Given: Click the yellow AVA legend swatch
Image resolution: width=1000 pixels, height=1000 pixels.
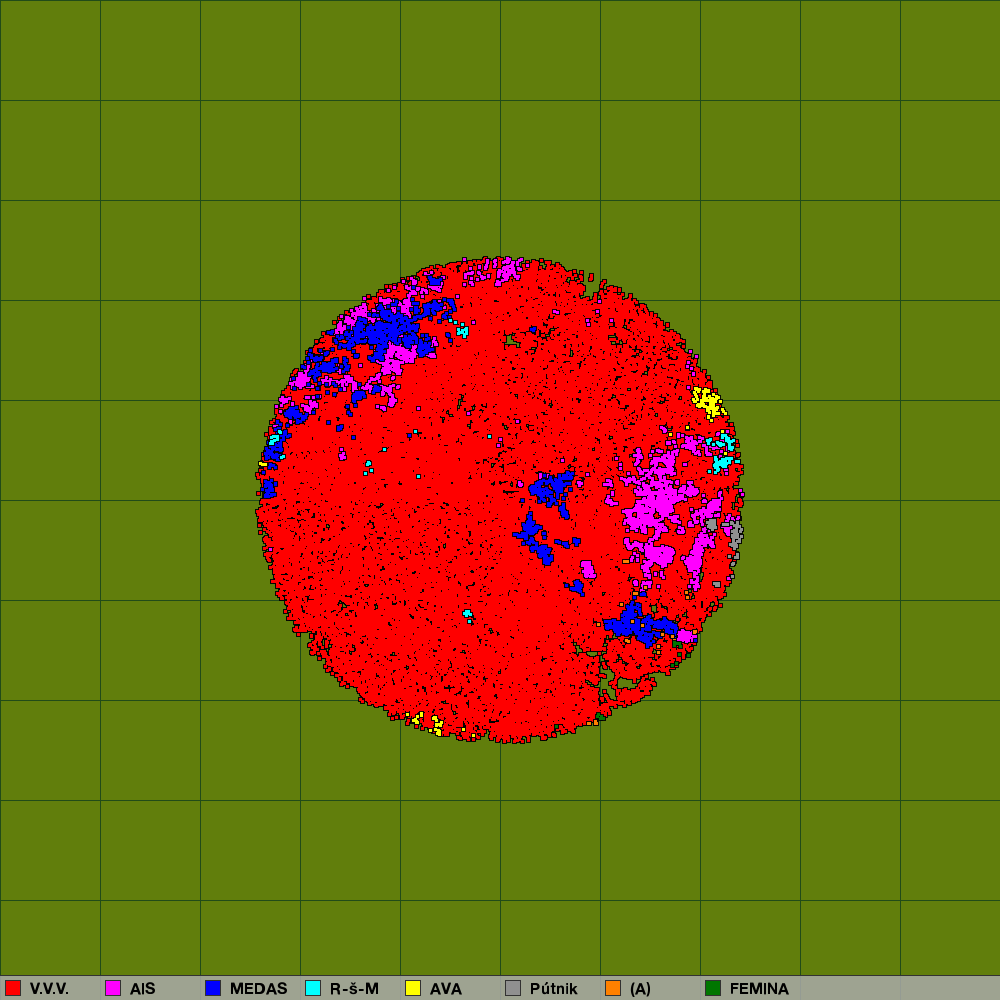Looking at the screenshot, I should (413, 988).
